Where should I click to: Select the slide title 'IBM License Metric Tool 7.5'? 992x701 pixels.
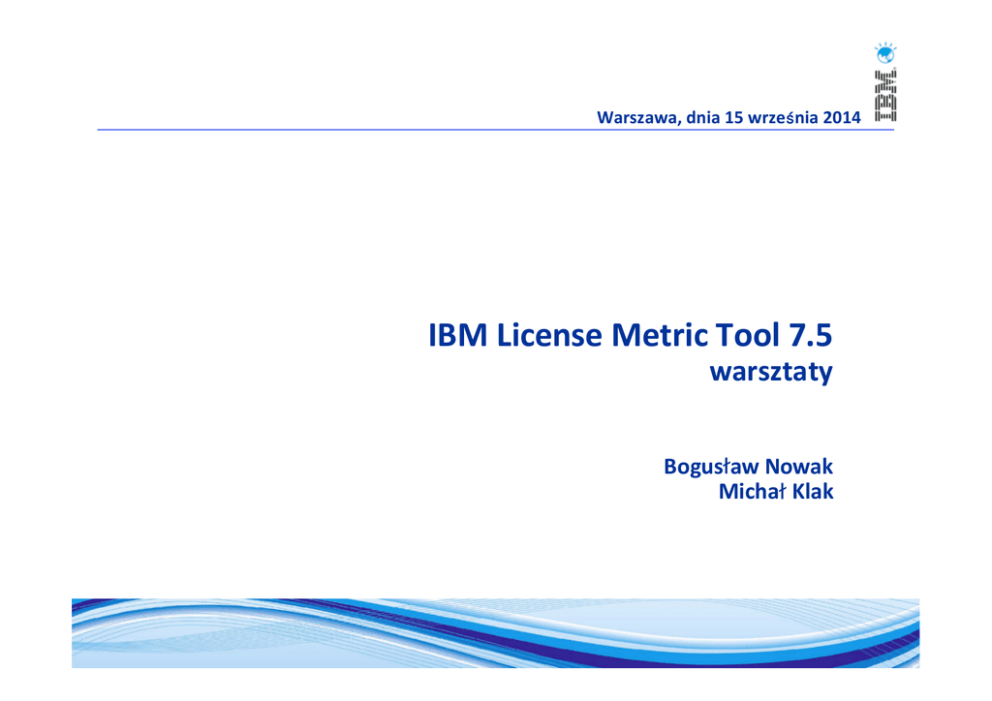pos(630,335)
